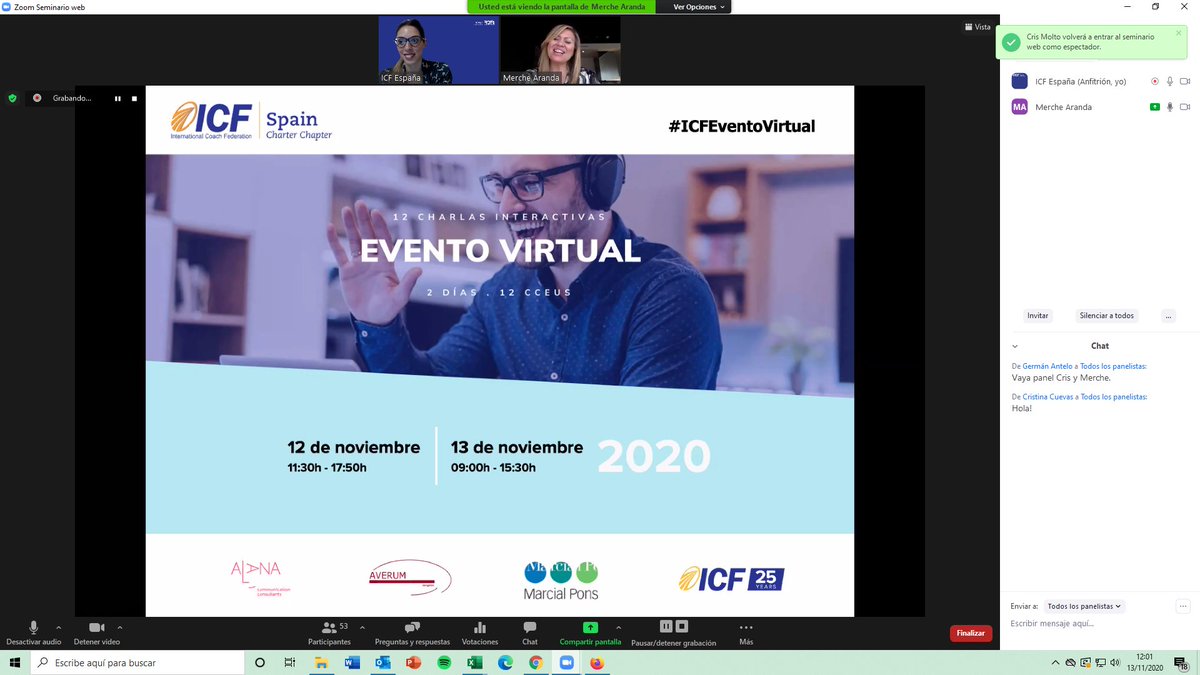
Task: Click the Invitar button
Action: coord(1038,315)
